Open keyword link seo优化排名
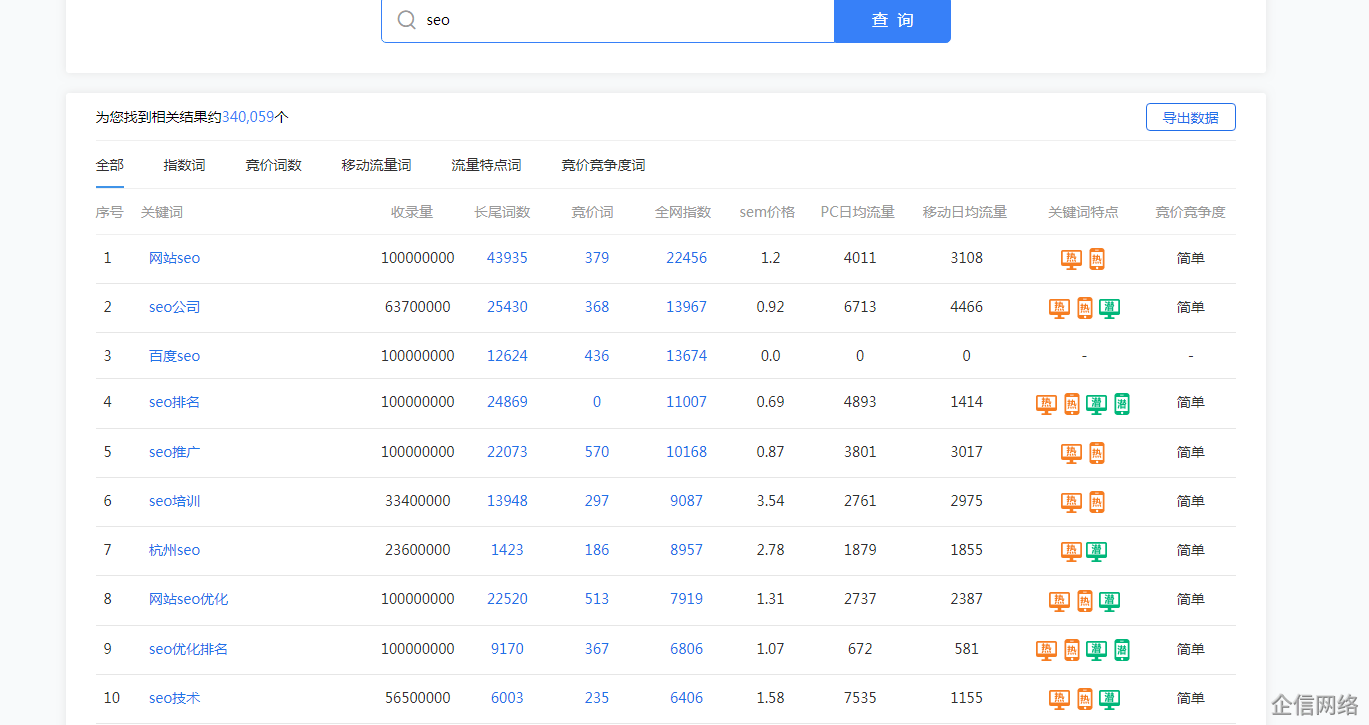The width and height of the screenshot is (1369, 725). pos(188,649)
